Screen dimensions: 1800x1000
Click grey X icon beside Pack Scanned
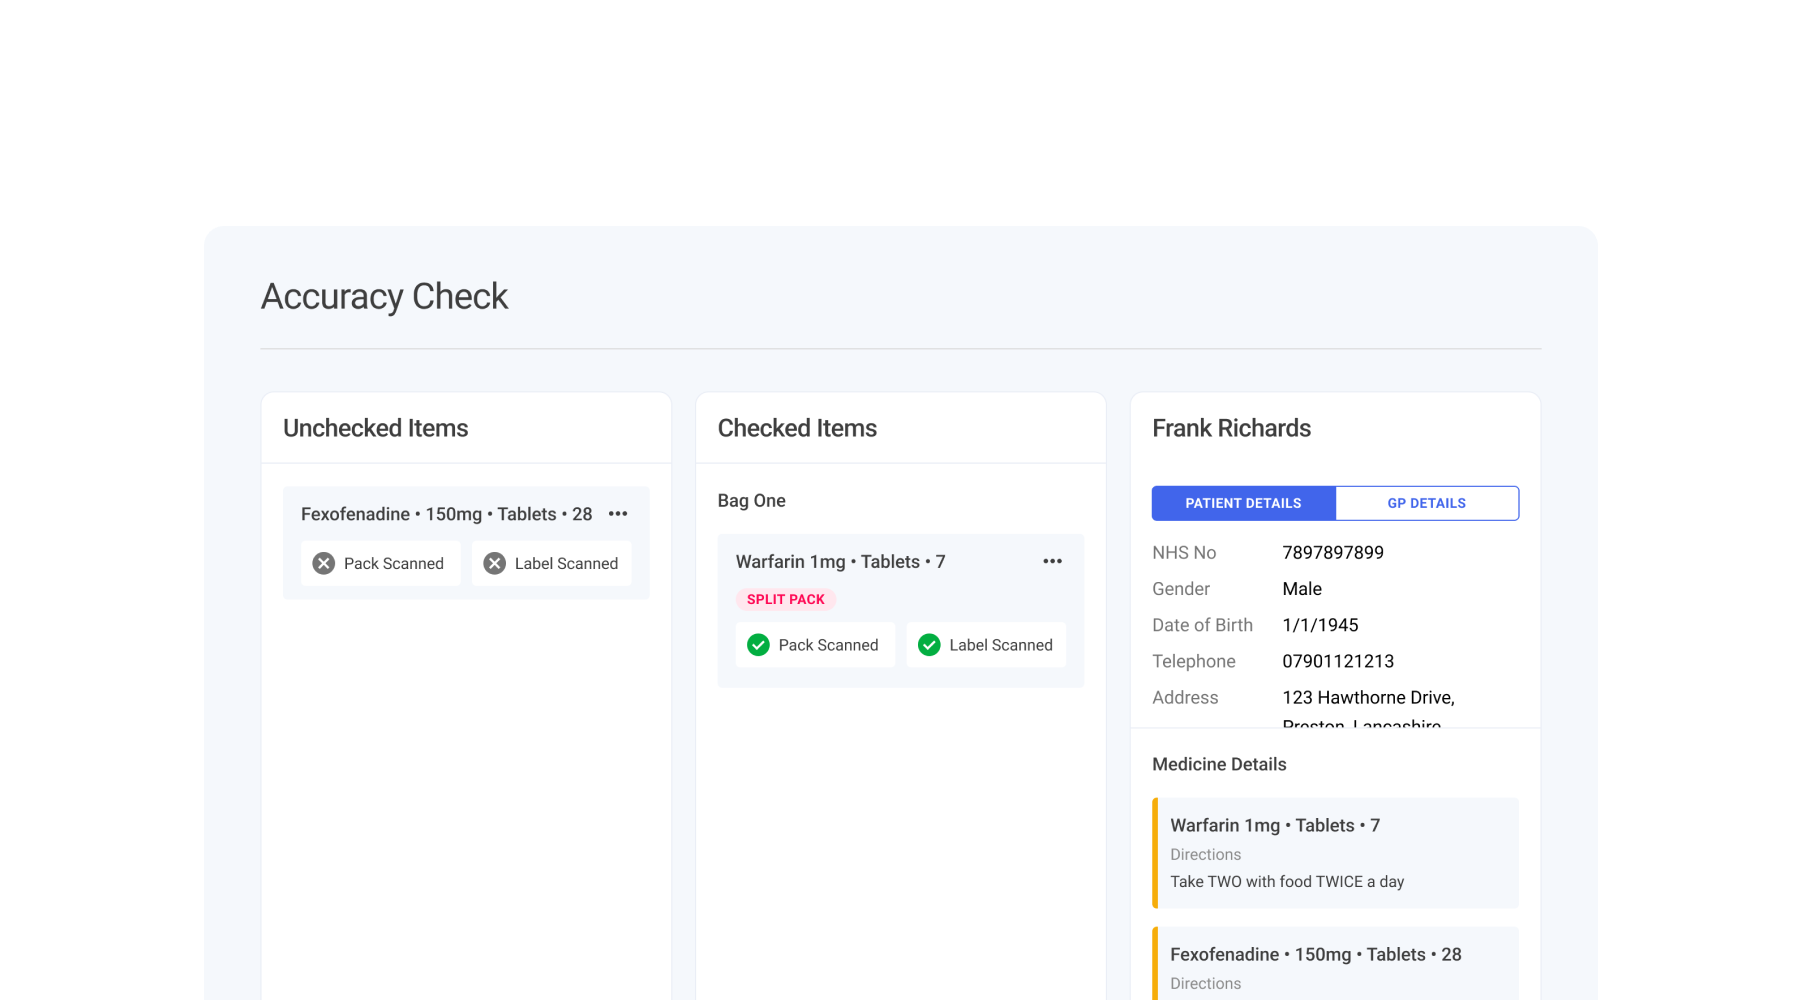[323, 563]
